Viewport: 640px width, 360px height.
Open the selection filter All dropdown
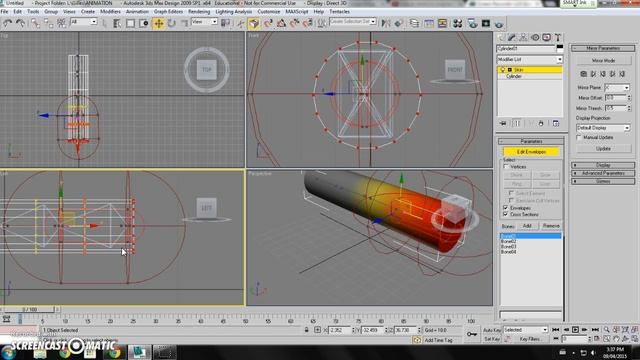pos(84,22)
